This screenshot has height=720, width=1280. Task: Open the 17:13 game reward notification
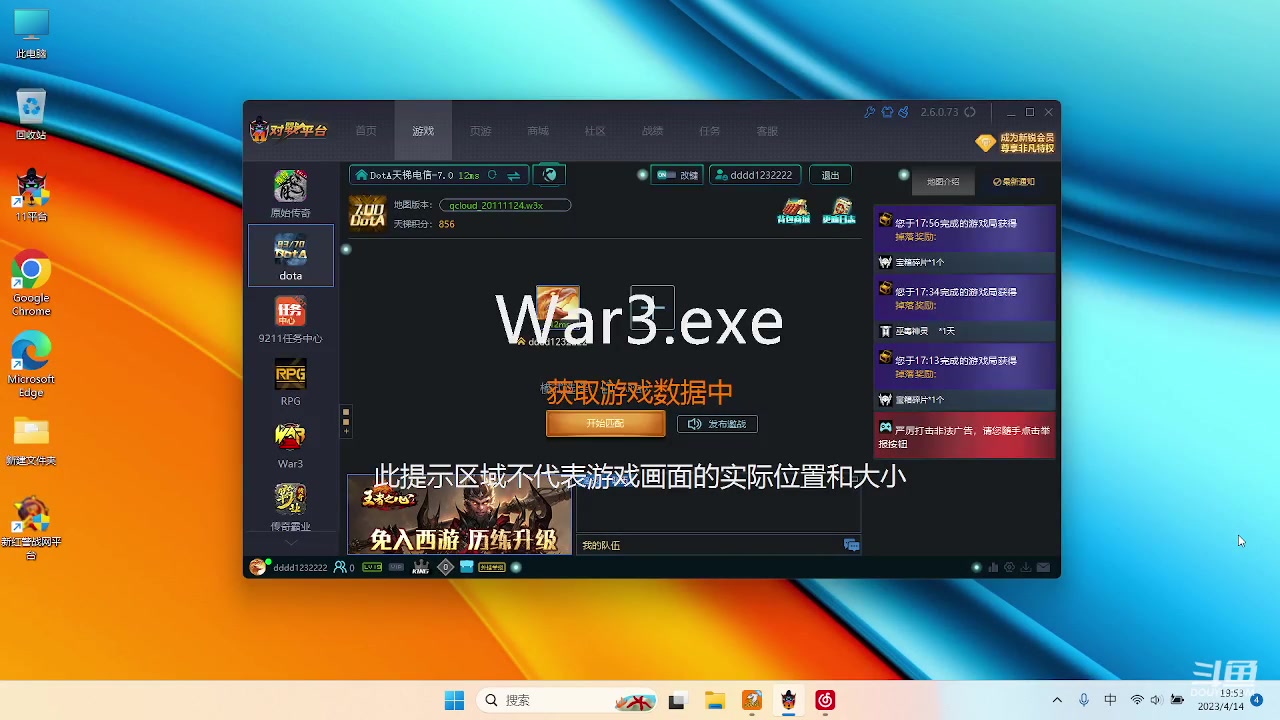click(965, 367)
